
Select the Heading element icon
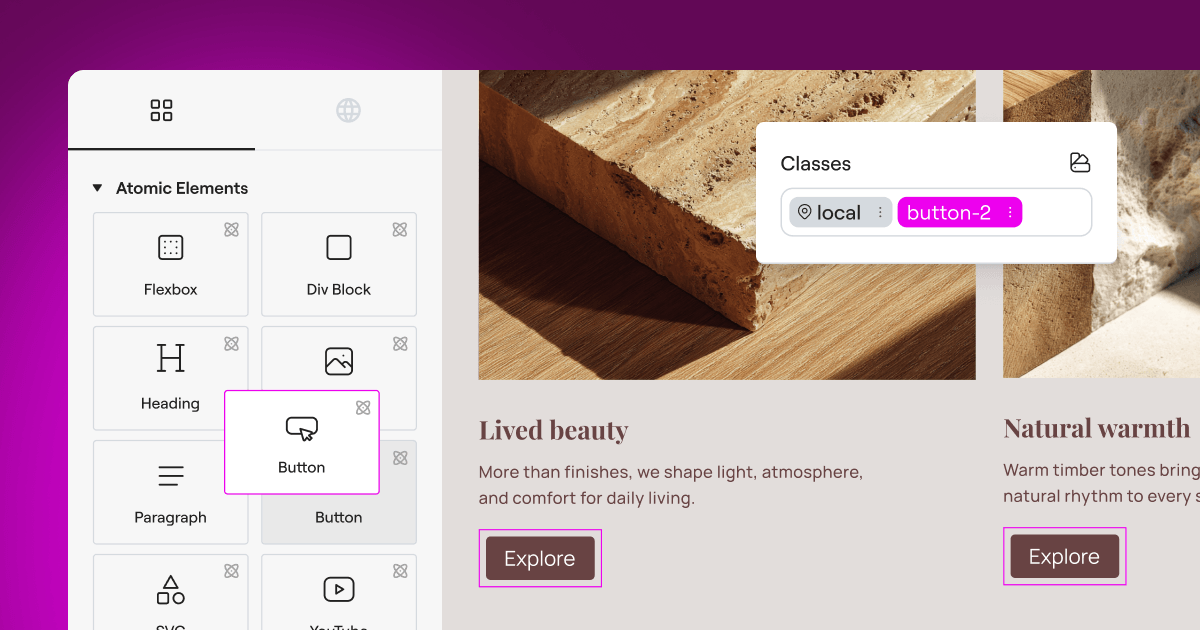[x=170, y=358]
